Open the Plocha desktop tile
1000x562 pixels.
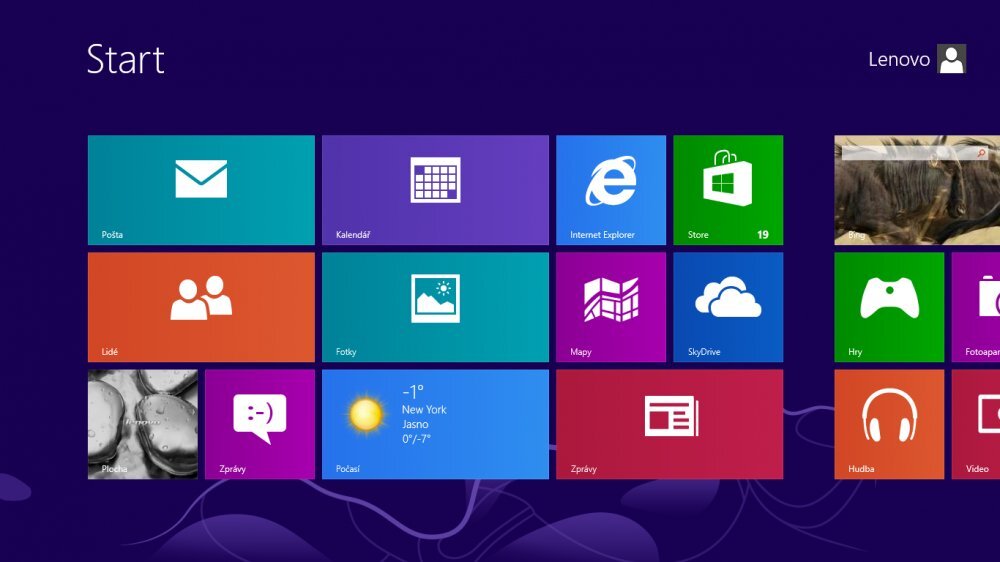(143, 424)
